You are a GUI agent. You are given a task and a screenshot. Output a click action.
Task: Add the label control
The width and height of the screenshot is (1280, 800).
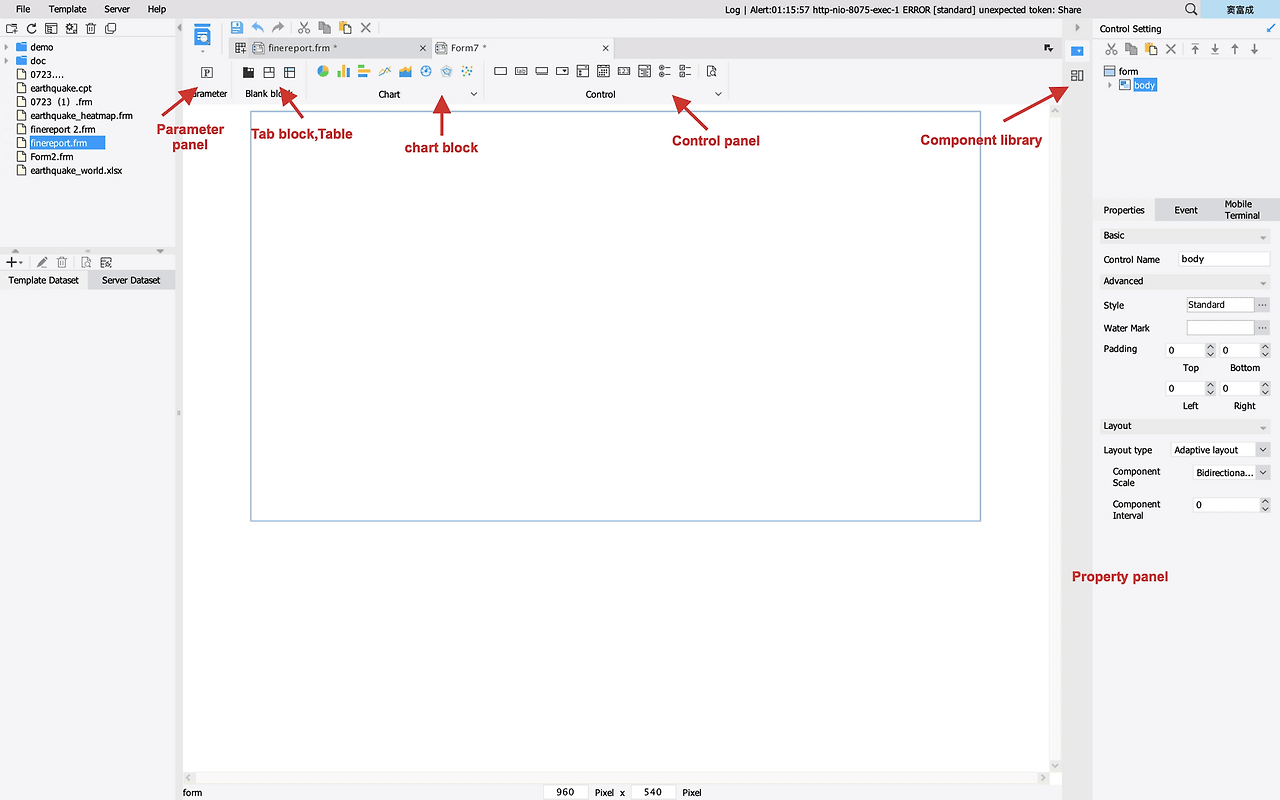coord(521,71)
